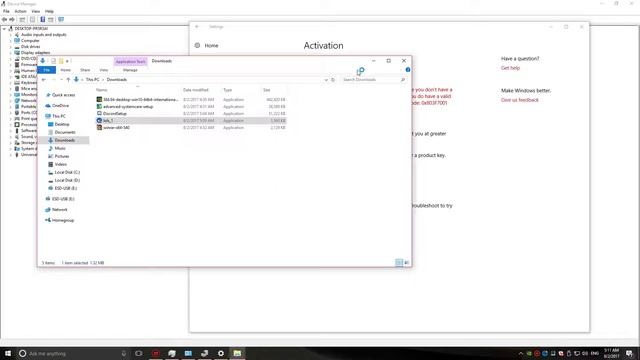
Task: Click the File Explorer back navigation arrow
Action: (x=44, y=80)
